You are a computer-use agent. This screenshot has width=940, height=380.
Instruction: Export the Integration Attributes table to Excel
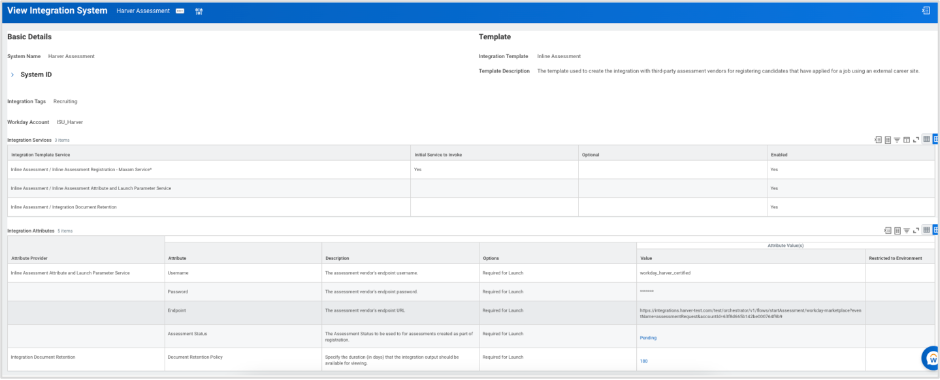tap(888, 230)
